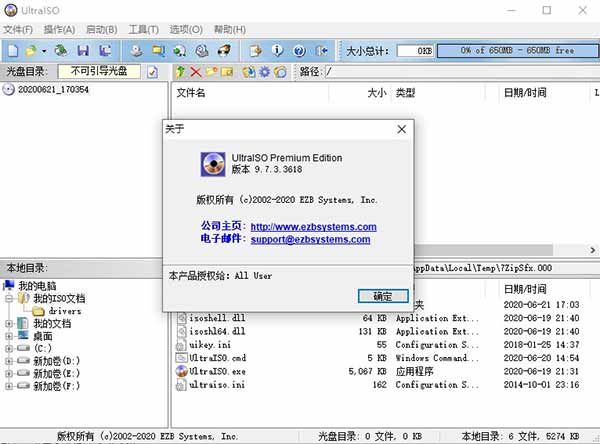Open the 帮助(H) menu
The image size is (600, 444).
pos(230,29)
